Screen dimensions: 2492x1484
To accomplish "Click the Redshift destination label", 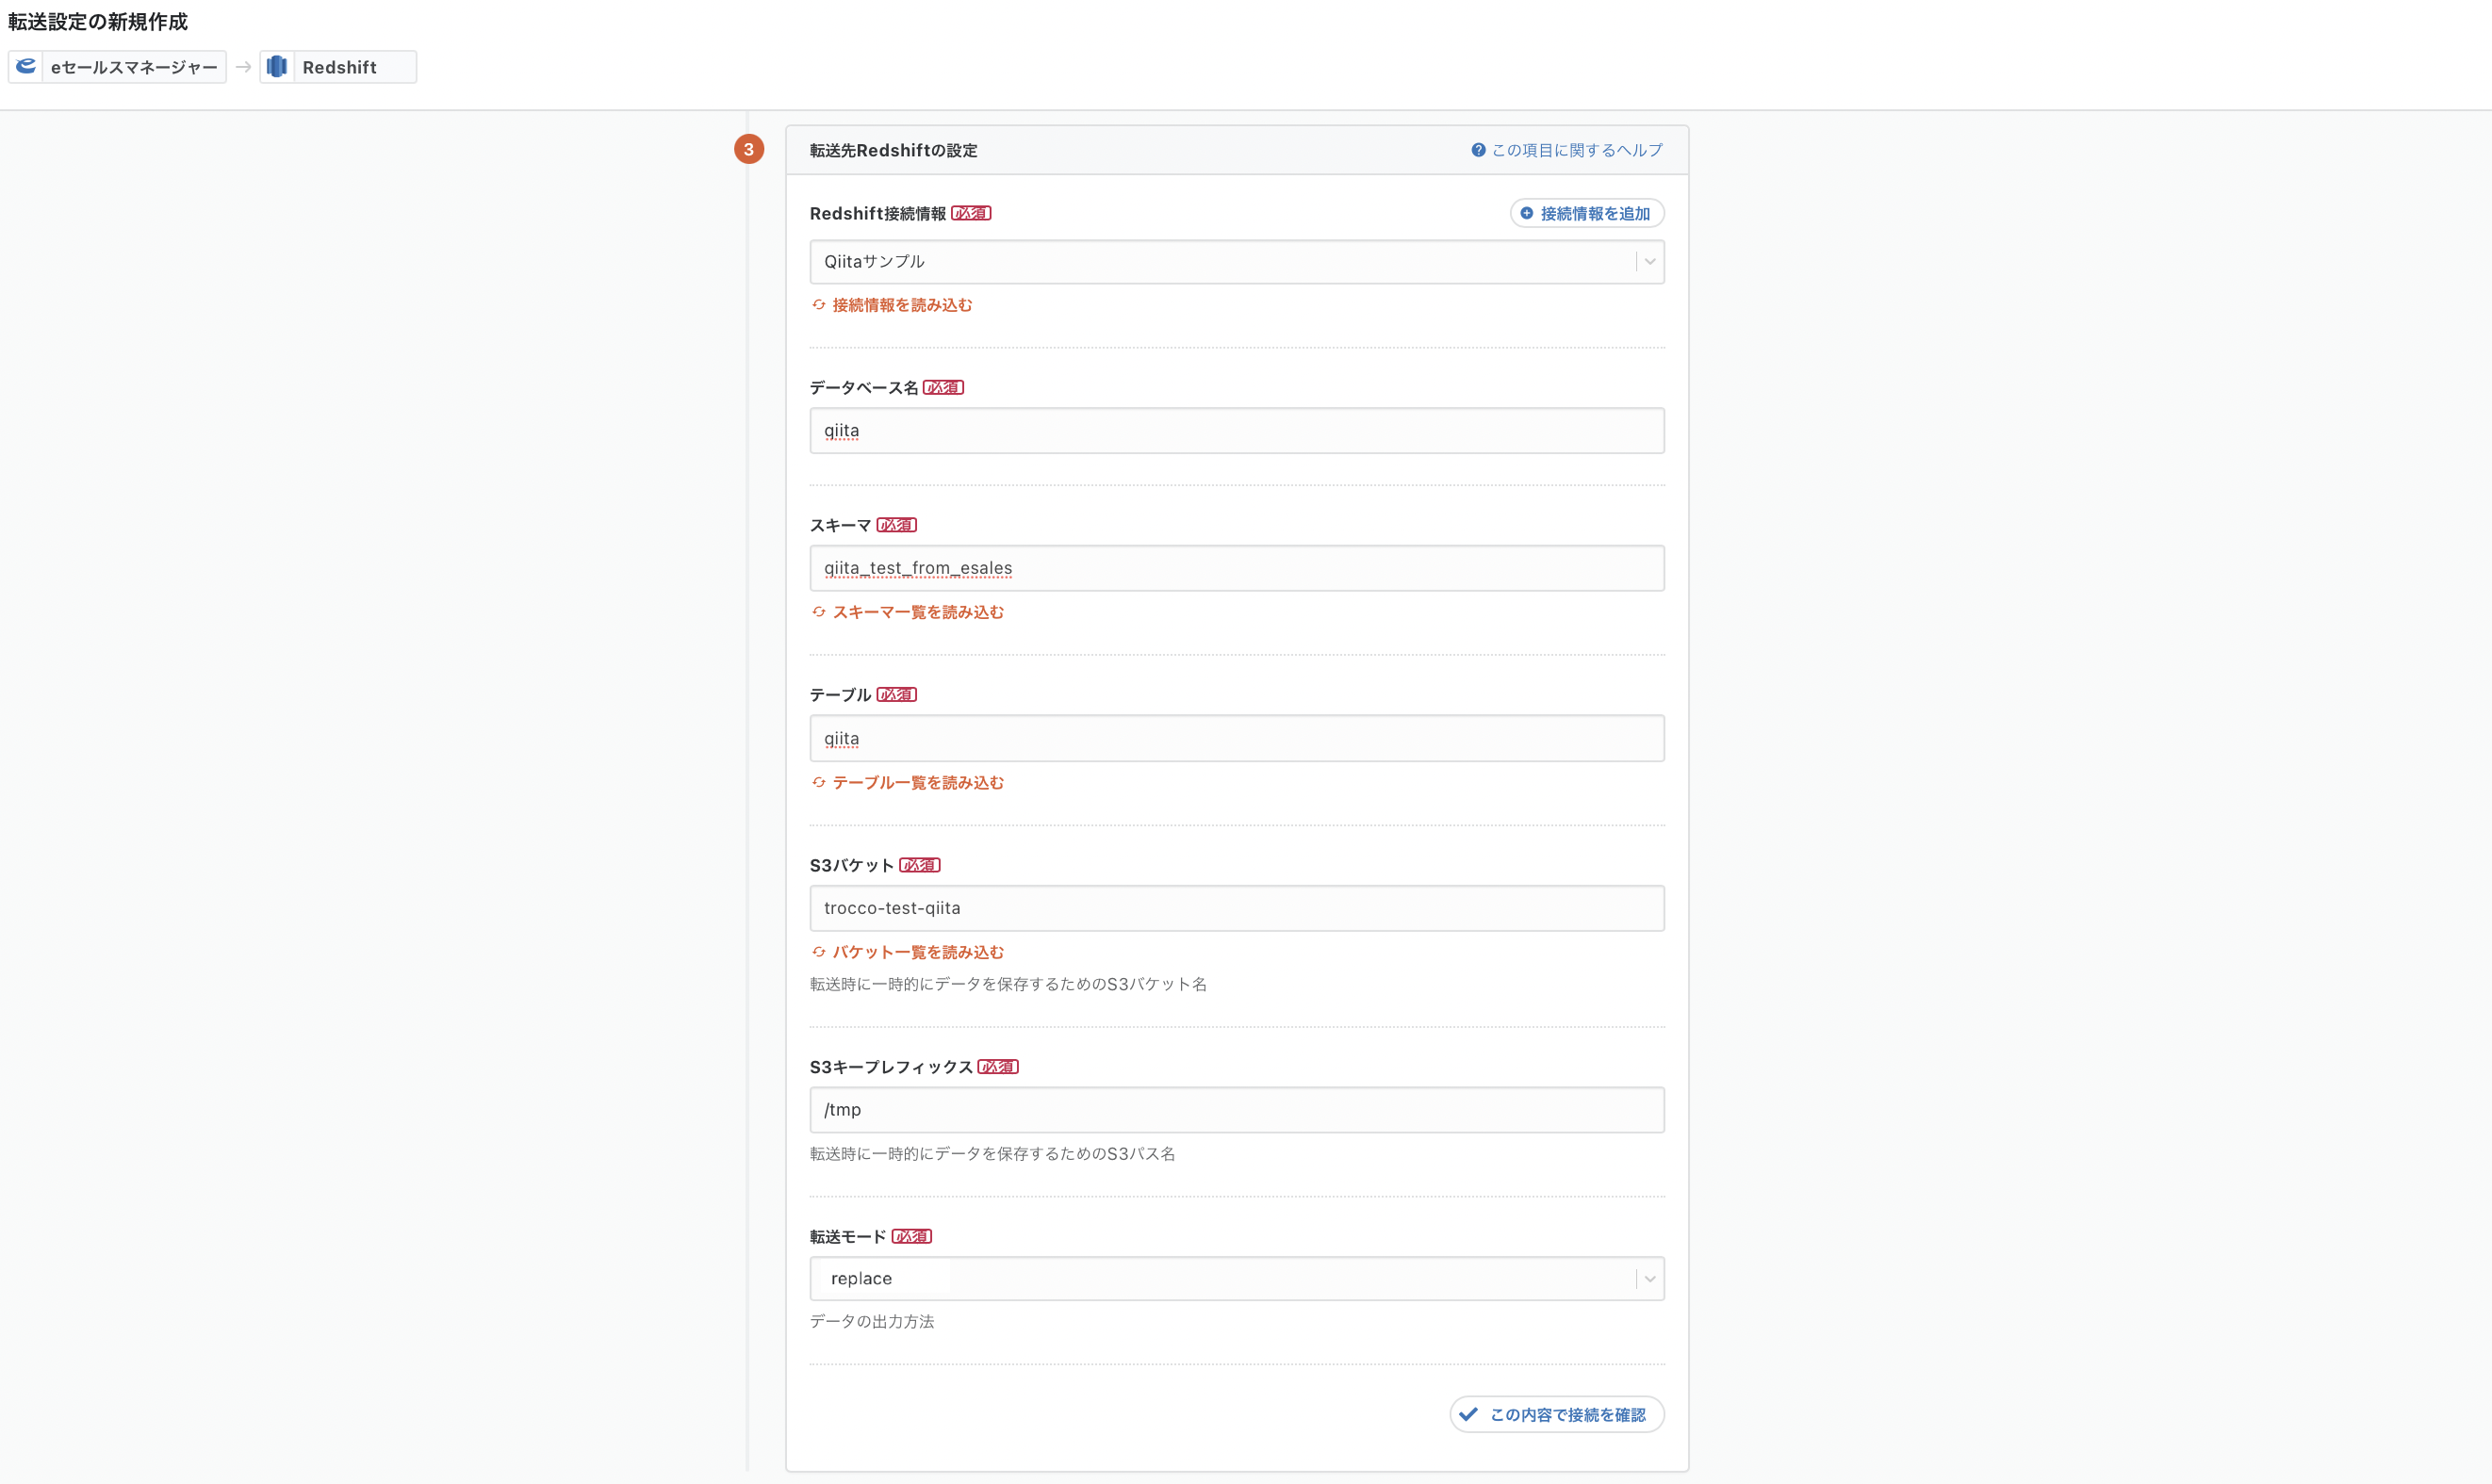I will (339, 67).
